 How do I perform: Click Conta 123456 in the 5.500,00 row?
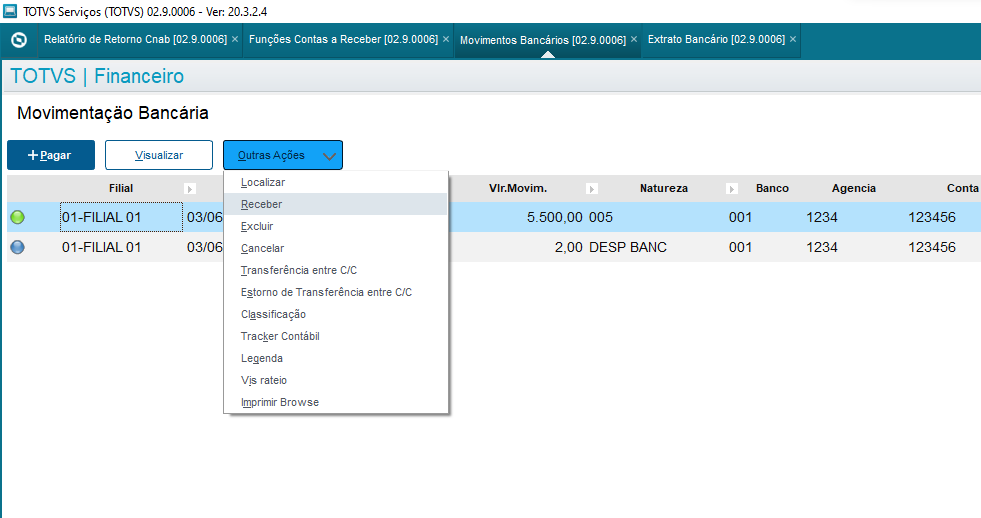[932, 217]
